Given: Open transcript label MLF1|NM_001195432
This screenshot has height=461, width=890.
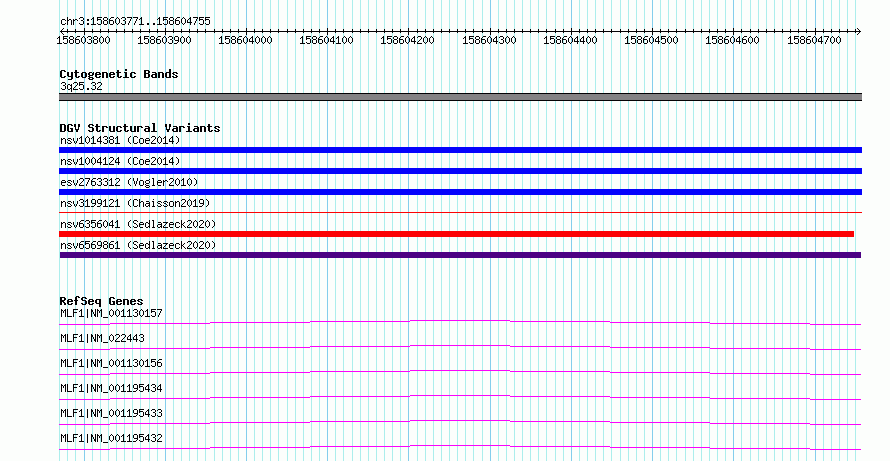Looking at the screenshot, I should click(x=111, y=438).
